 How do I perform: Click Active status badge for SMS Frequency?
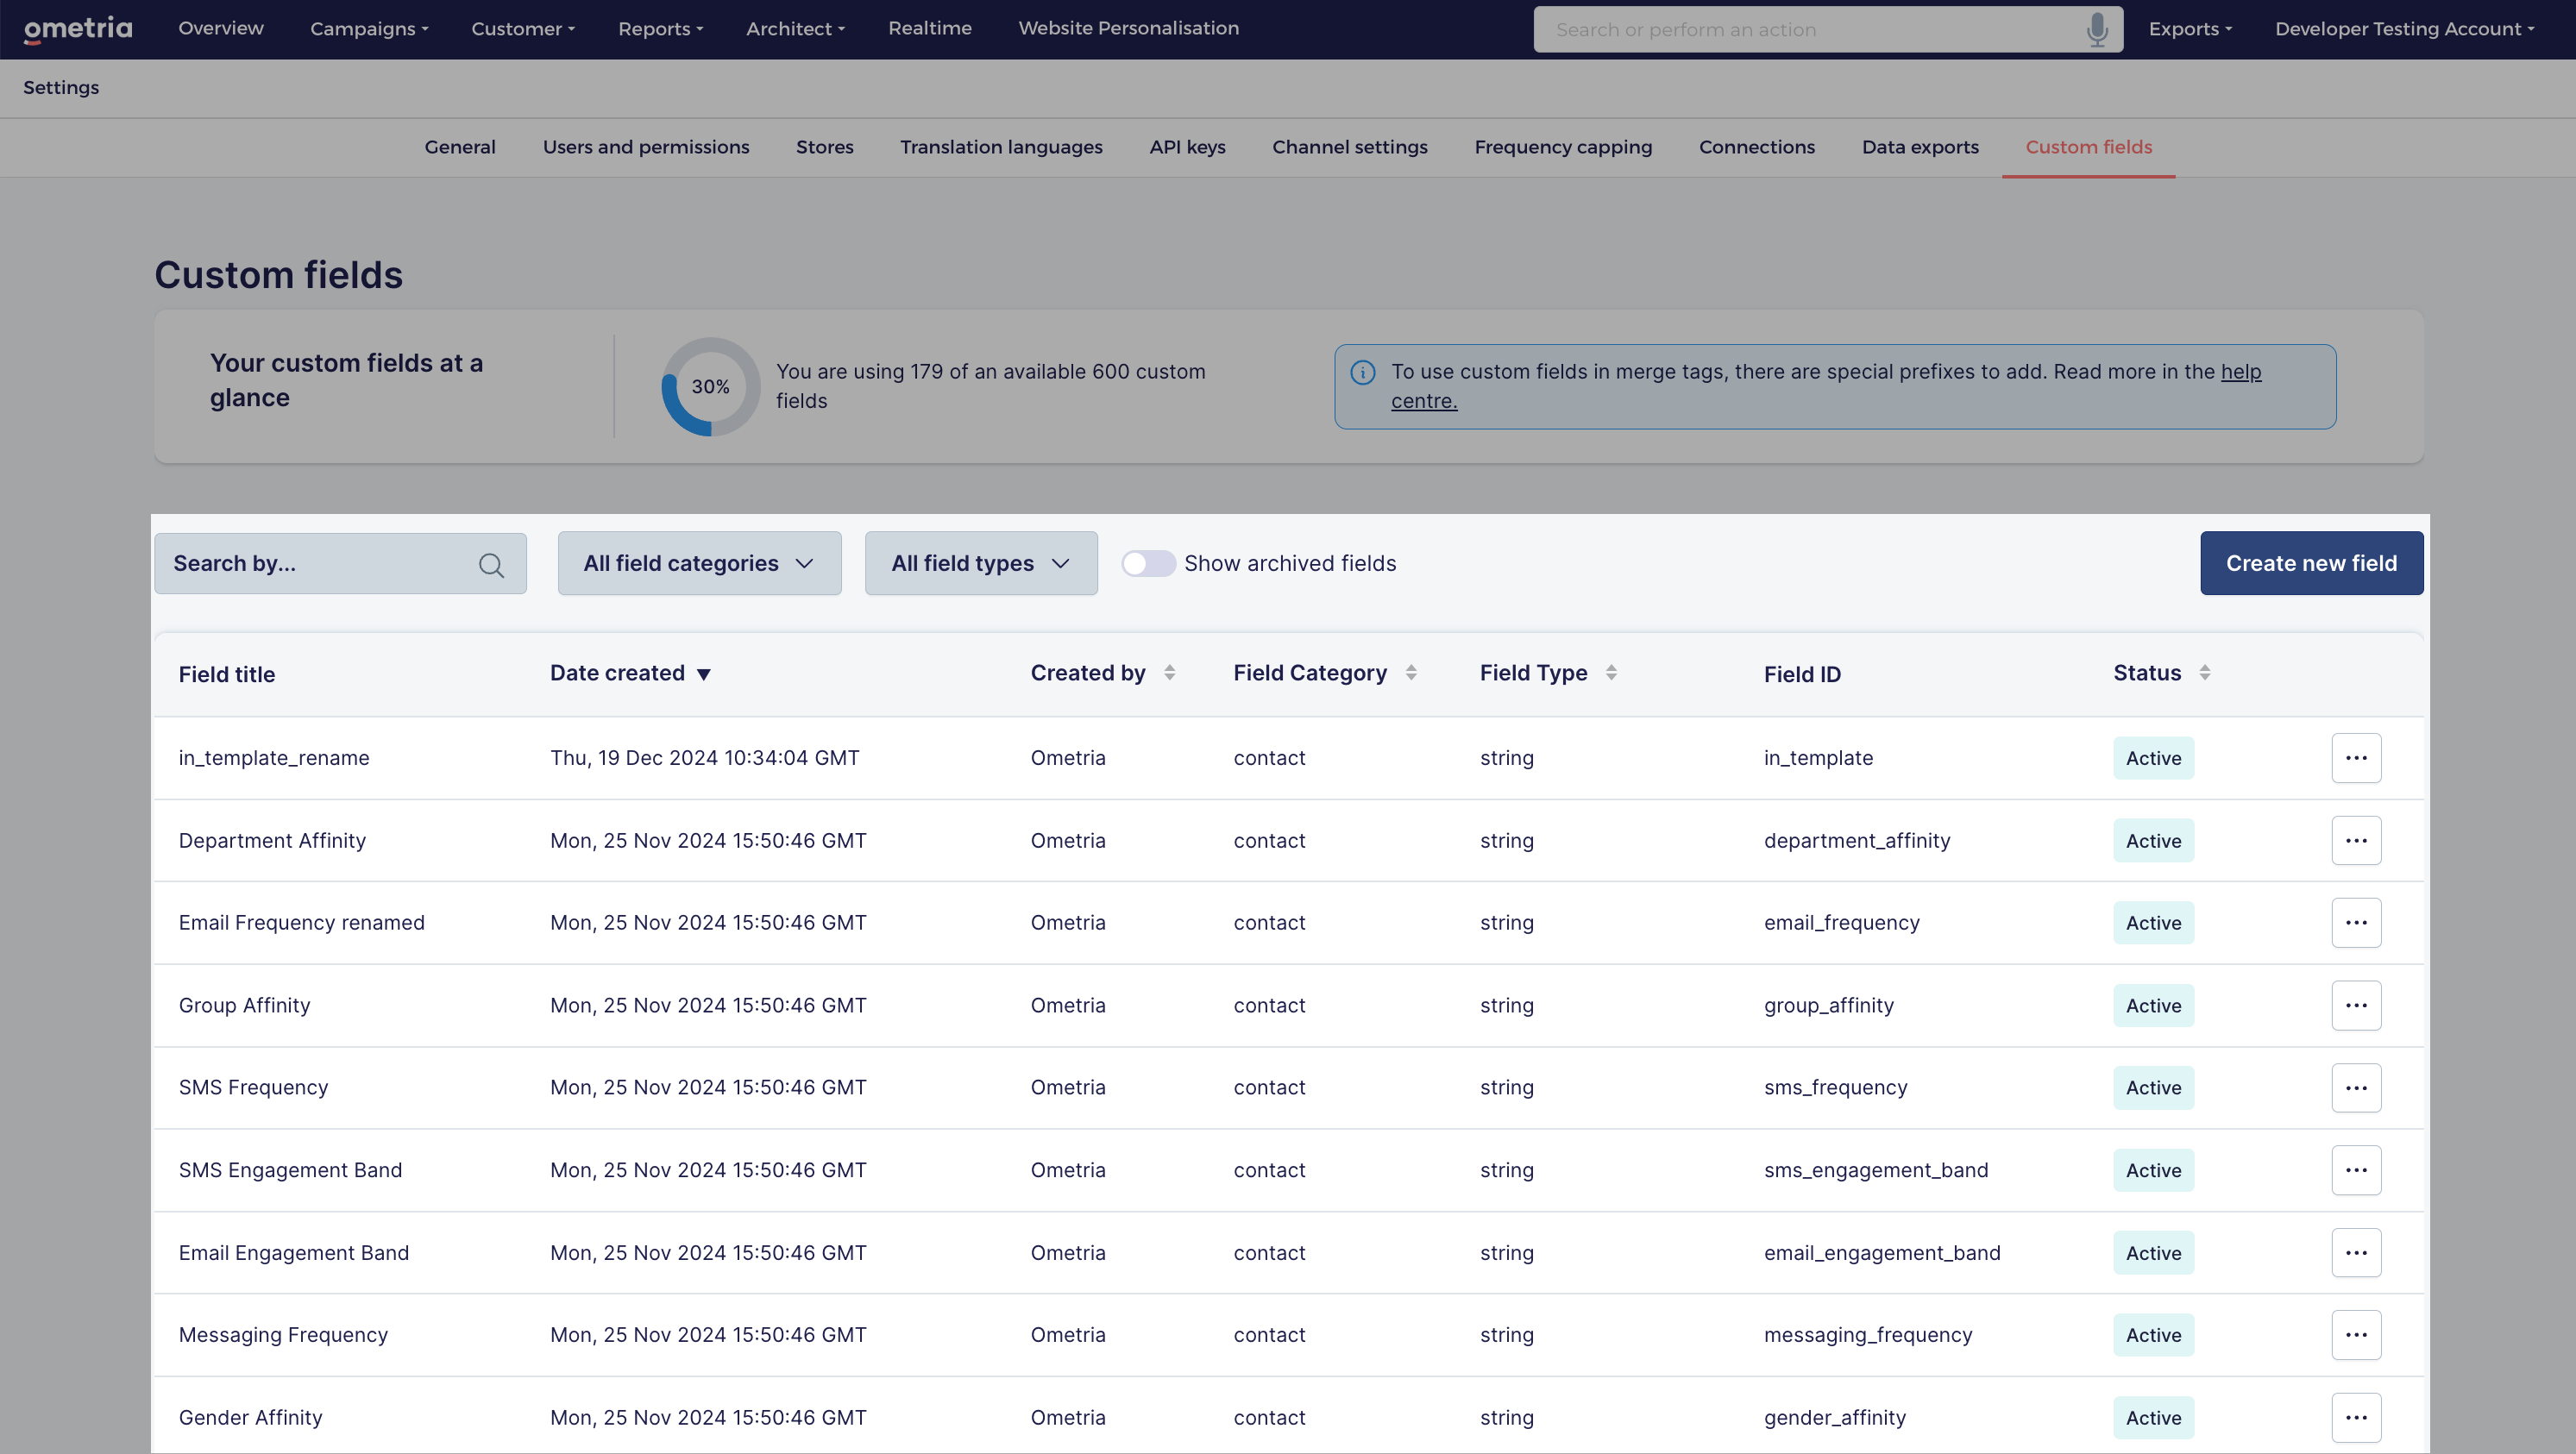2154,1088
